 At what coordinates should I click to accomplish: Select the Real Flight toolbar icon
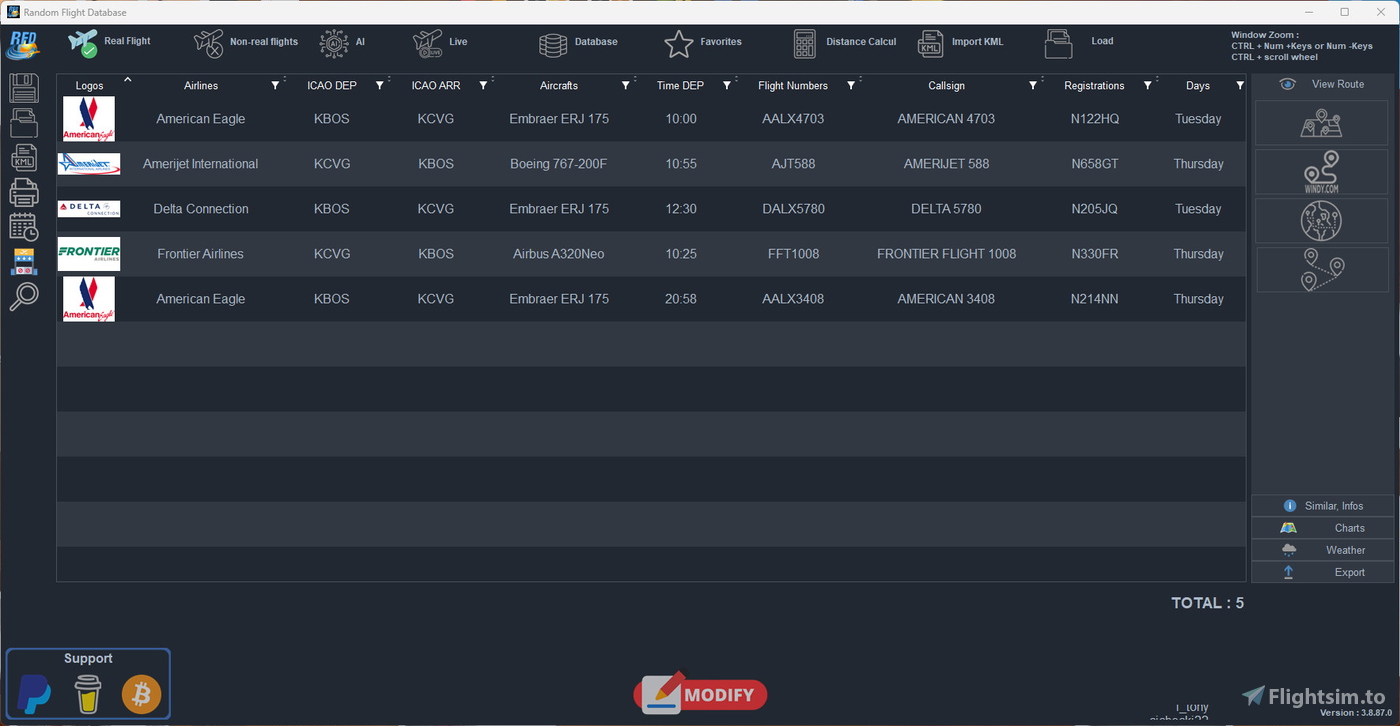[x=82, y=43]
